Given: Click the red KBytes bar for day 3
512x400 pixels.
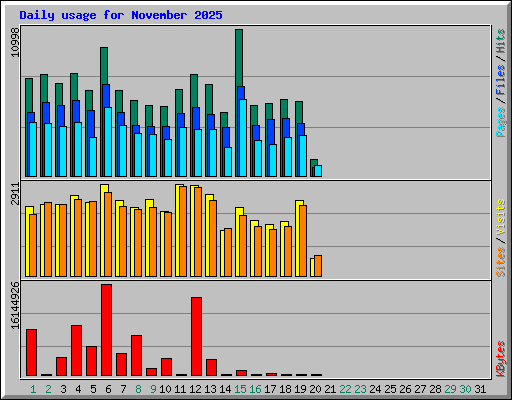Looking at the screenshot, I should coord(61,366).
